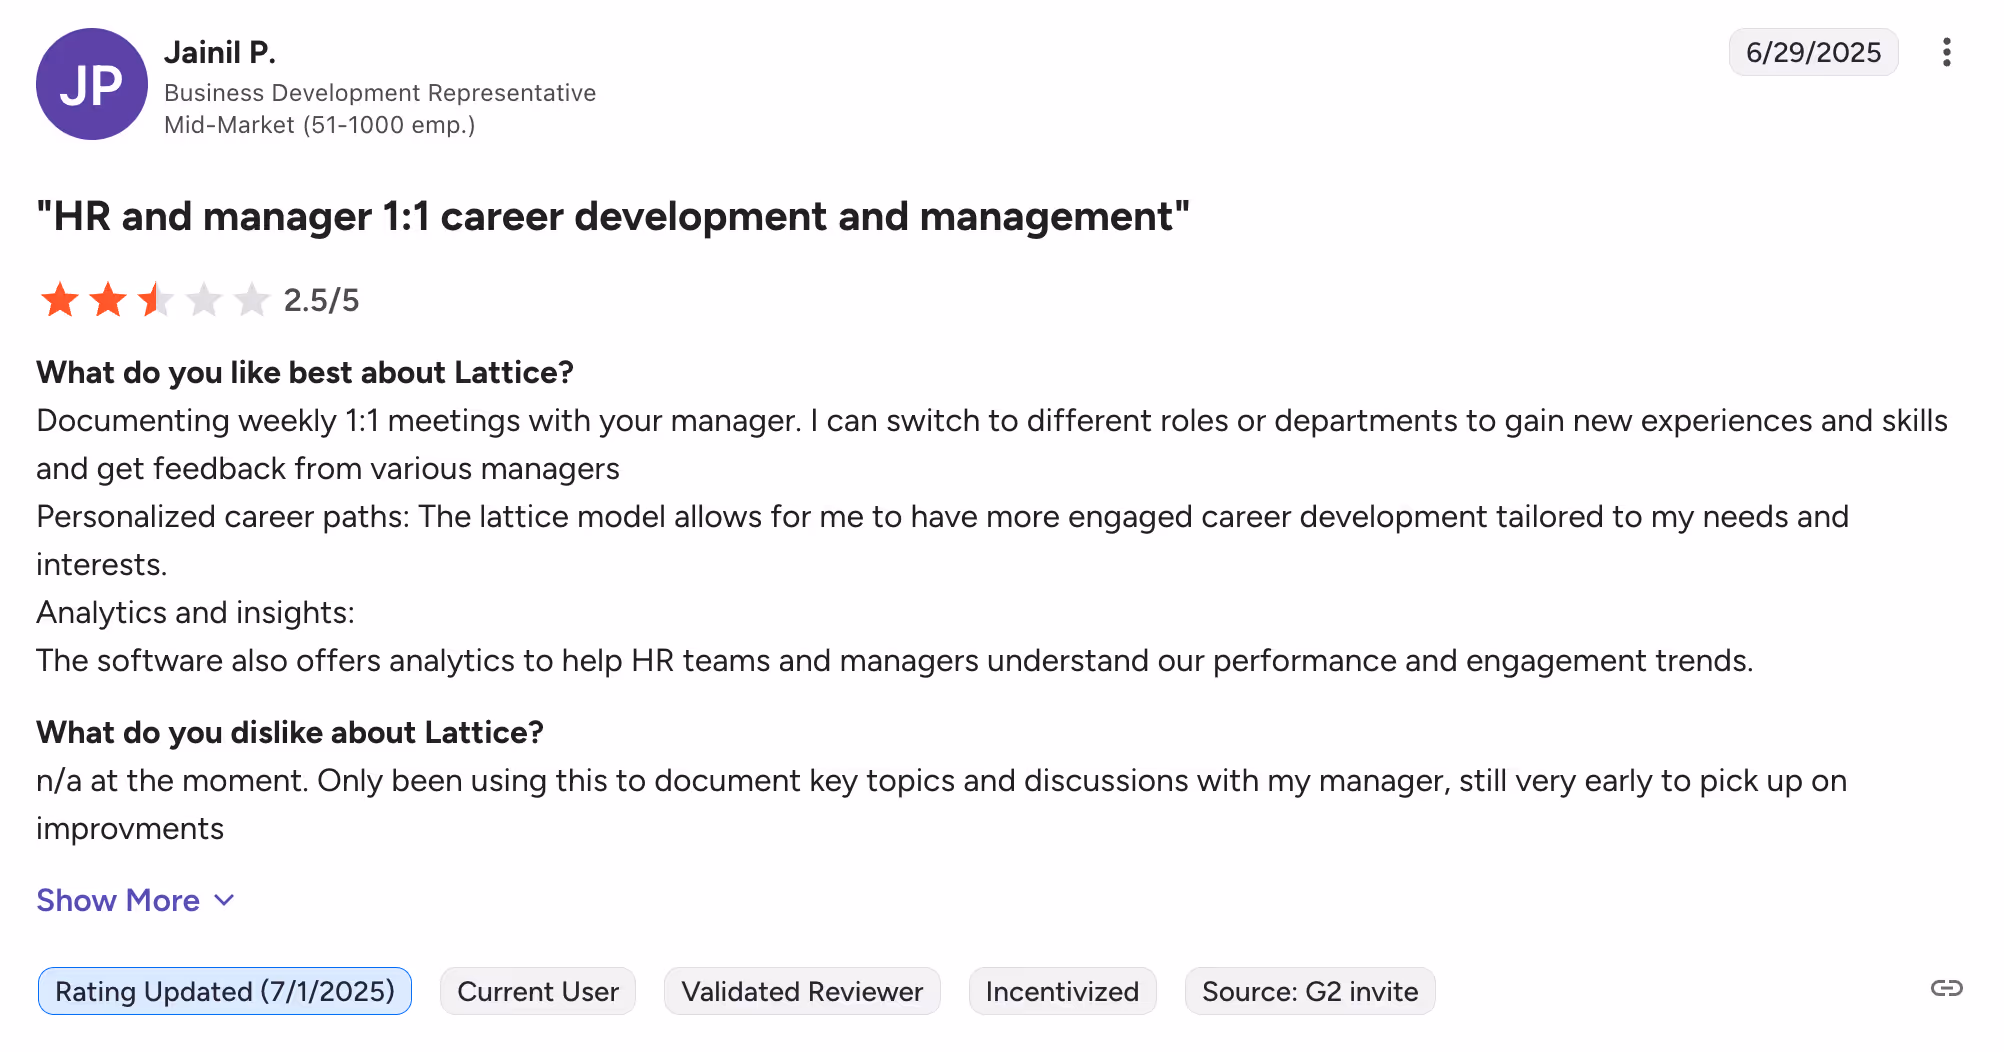Copy review link via chain icon
The height and width of the screenshot is (1052, 2004).
1946,988
